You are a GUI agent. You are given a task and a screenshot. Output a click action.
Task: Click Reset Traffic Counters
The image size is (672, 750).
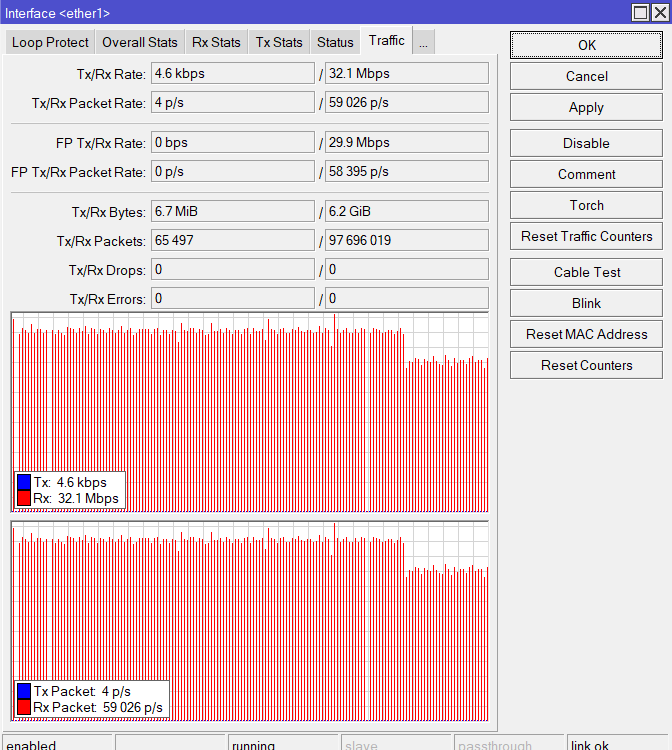586,236
